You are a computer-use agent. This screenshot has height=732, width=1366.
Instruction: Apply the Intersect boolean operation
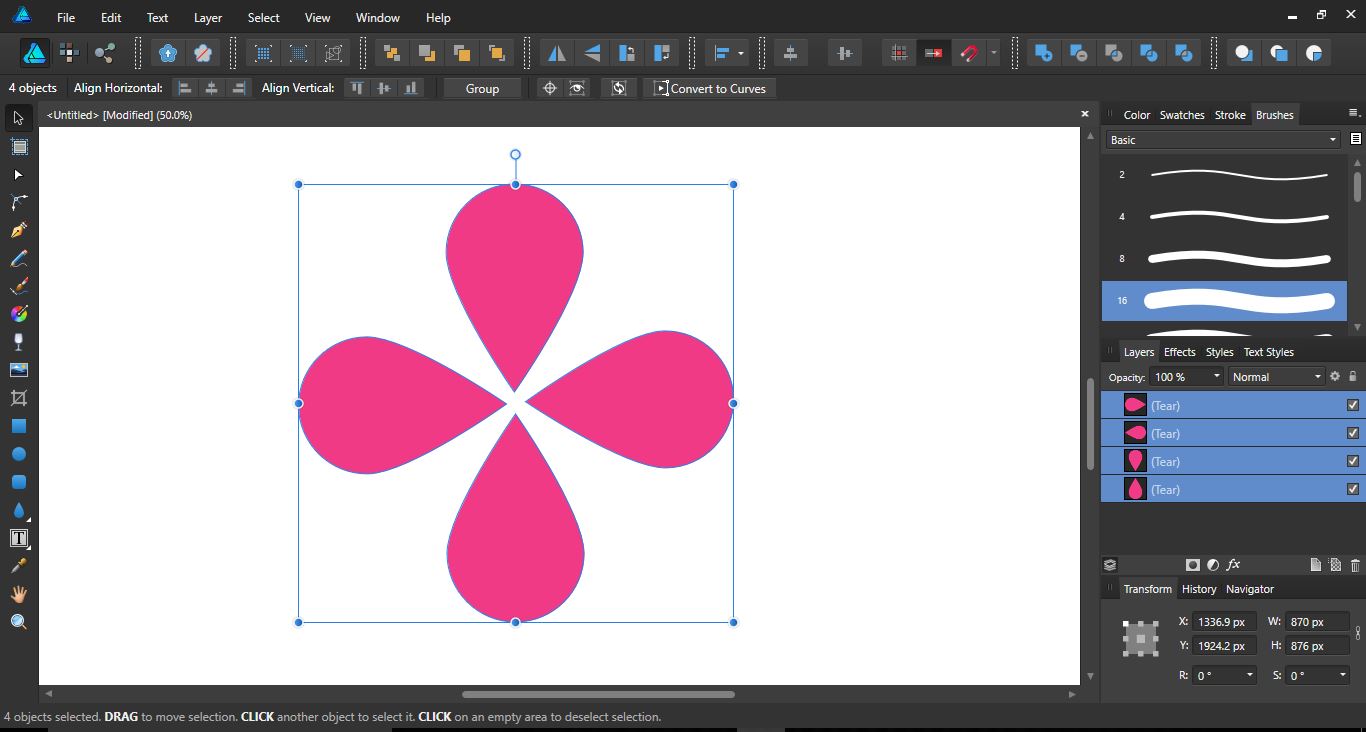1113,53
